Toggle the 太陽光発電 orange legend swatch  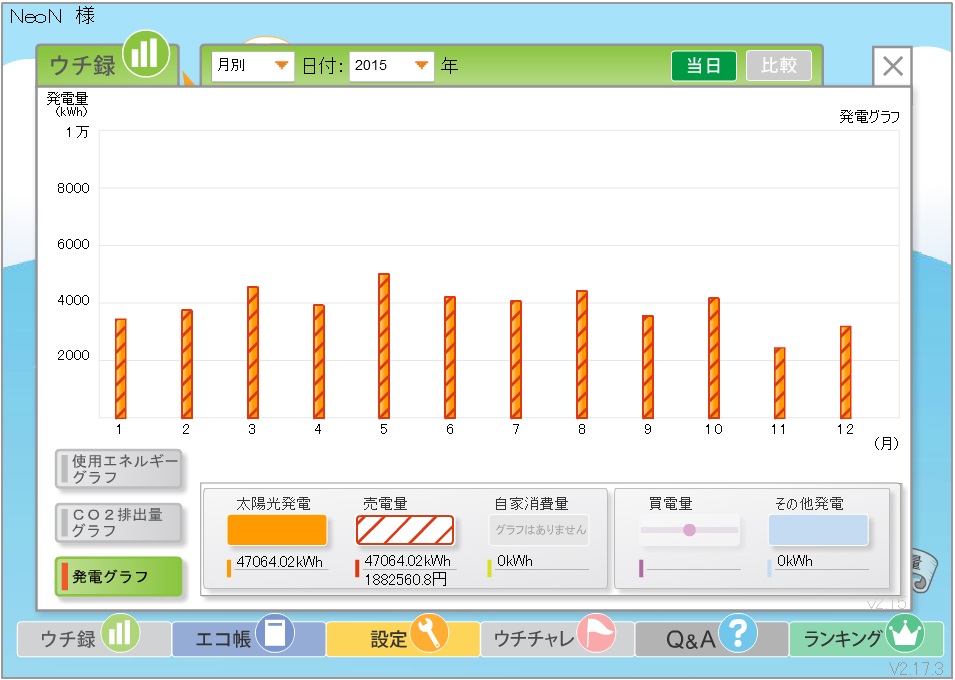pos(277,529)
